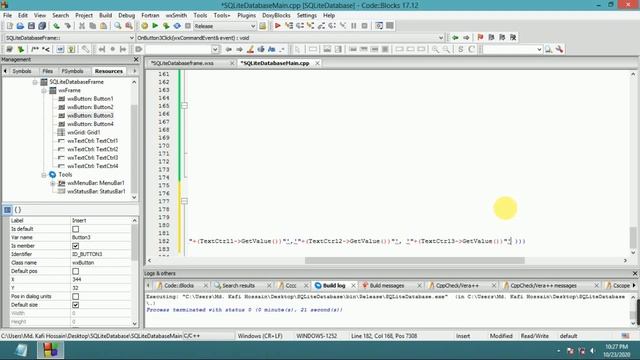Click the Rebuild icon

point(177,26)
